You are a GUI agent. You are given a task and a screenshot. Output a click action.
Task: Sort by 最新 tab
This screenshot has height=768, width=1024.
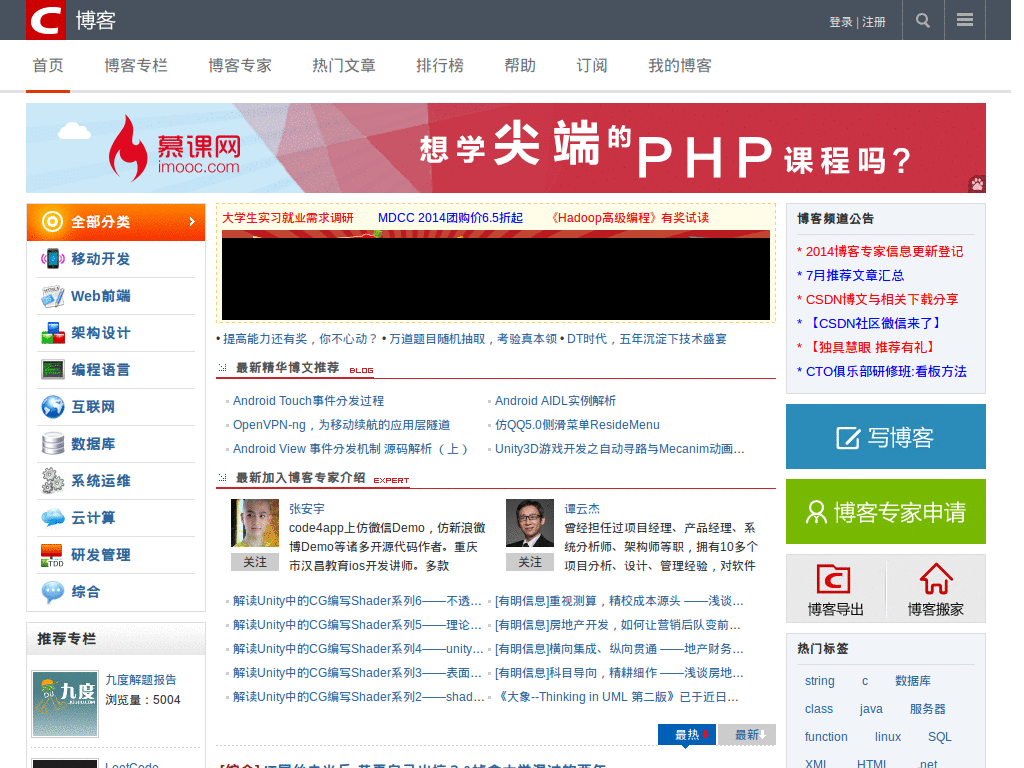746,735
